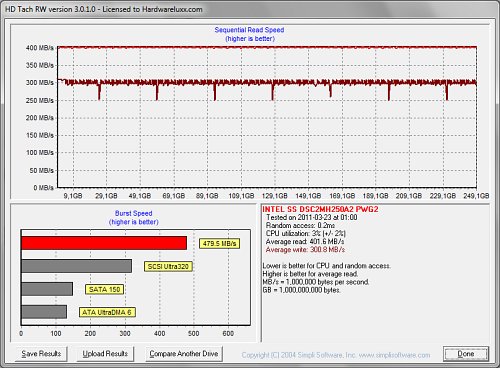
Task: Click the 400 MB/s axis label
Action: (x=40, y=48)
